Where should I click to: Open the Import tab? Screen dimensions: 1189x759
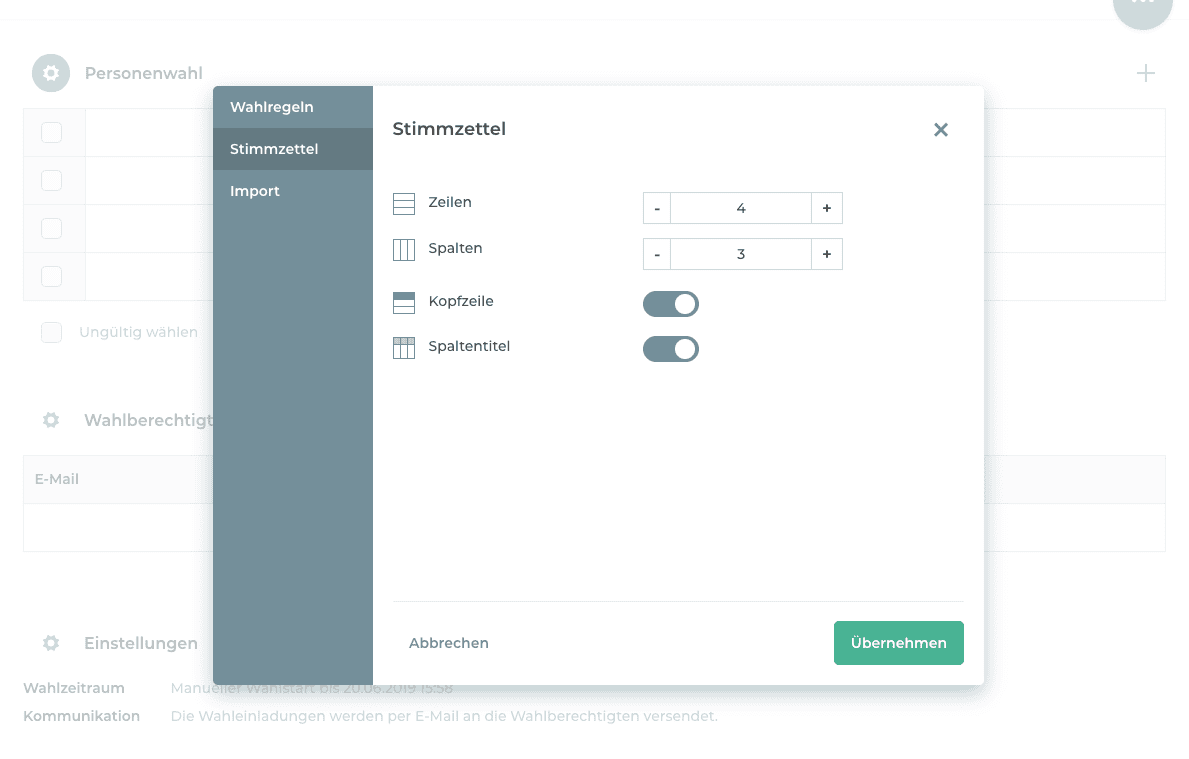click(x=255, y=191)
